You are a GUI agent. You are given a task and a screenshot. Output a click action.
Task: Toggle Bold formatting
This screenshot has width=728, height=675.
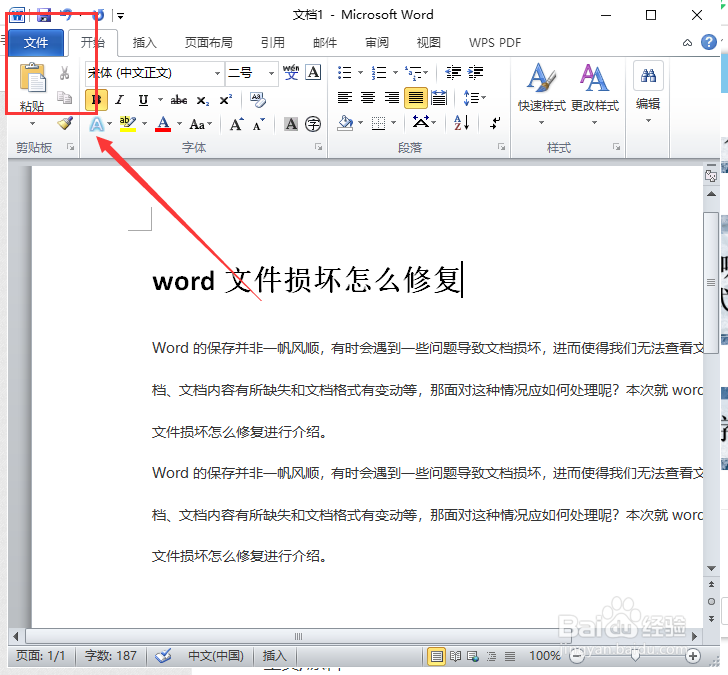(x=97, y=100)
